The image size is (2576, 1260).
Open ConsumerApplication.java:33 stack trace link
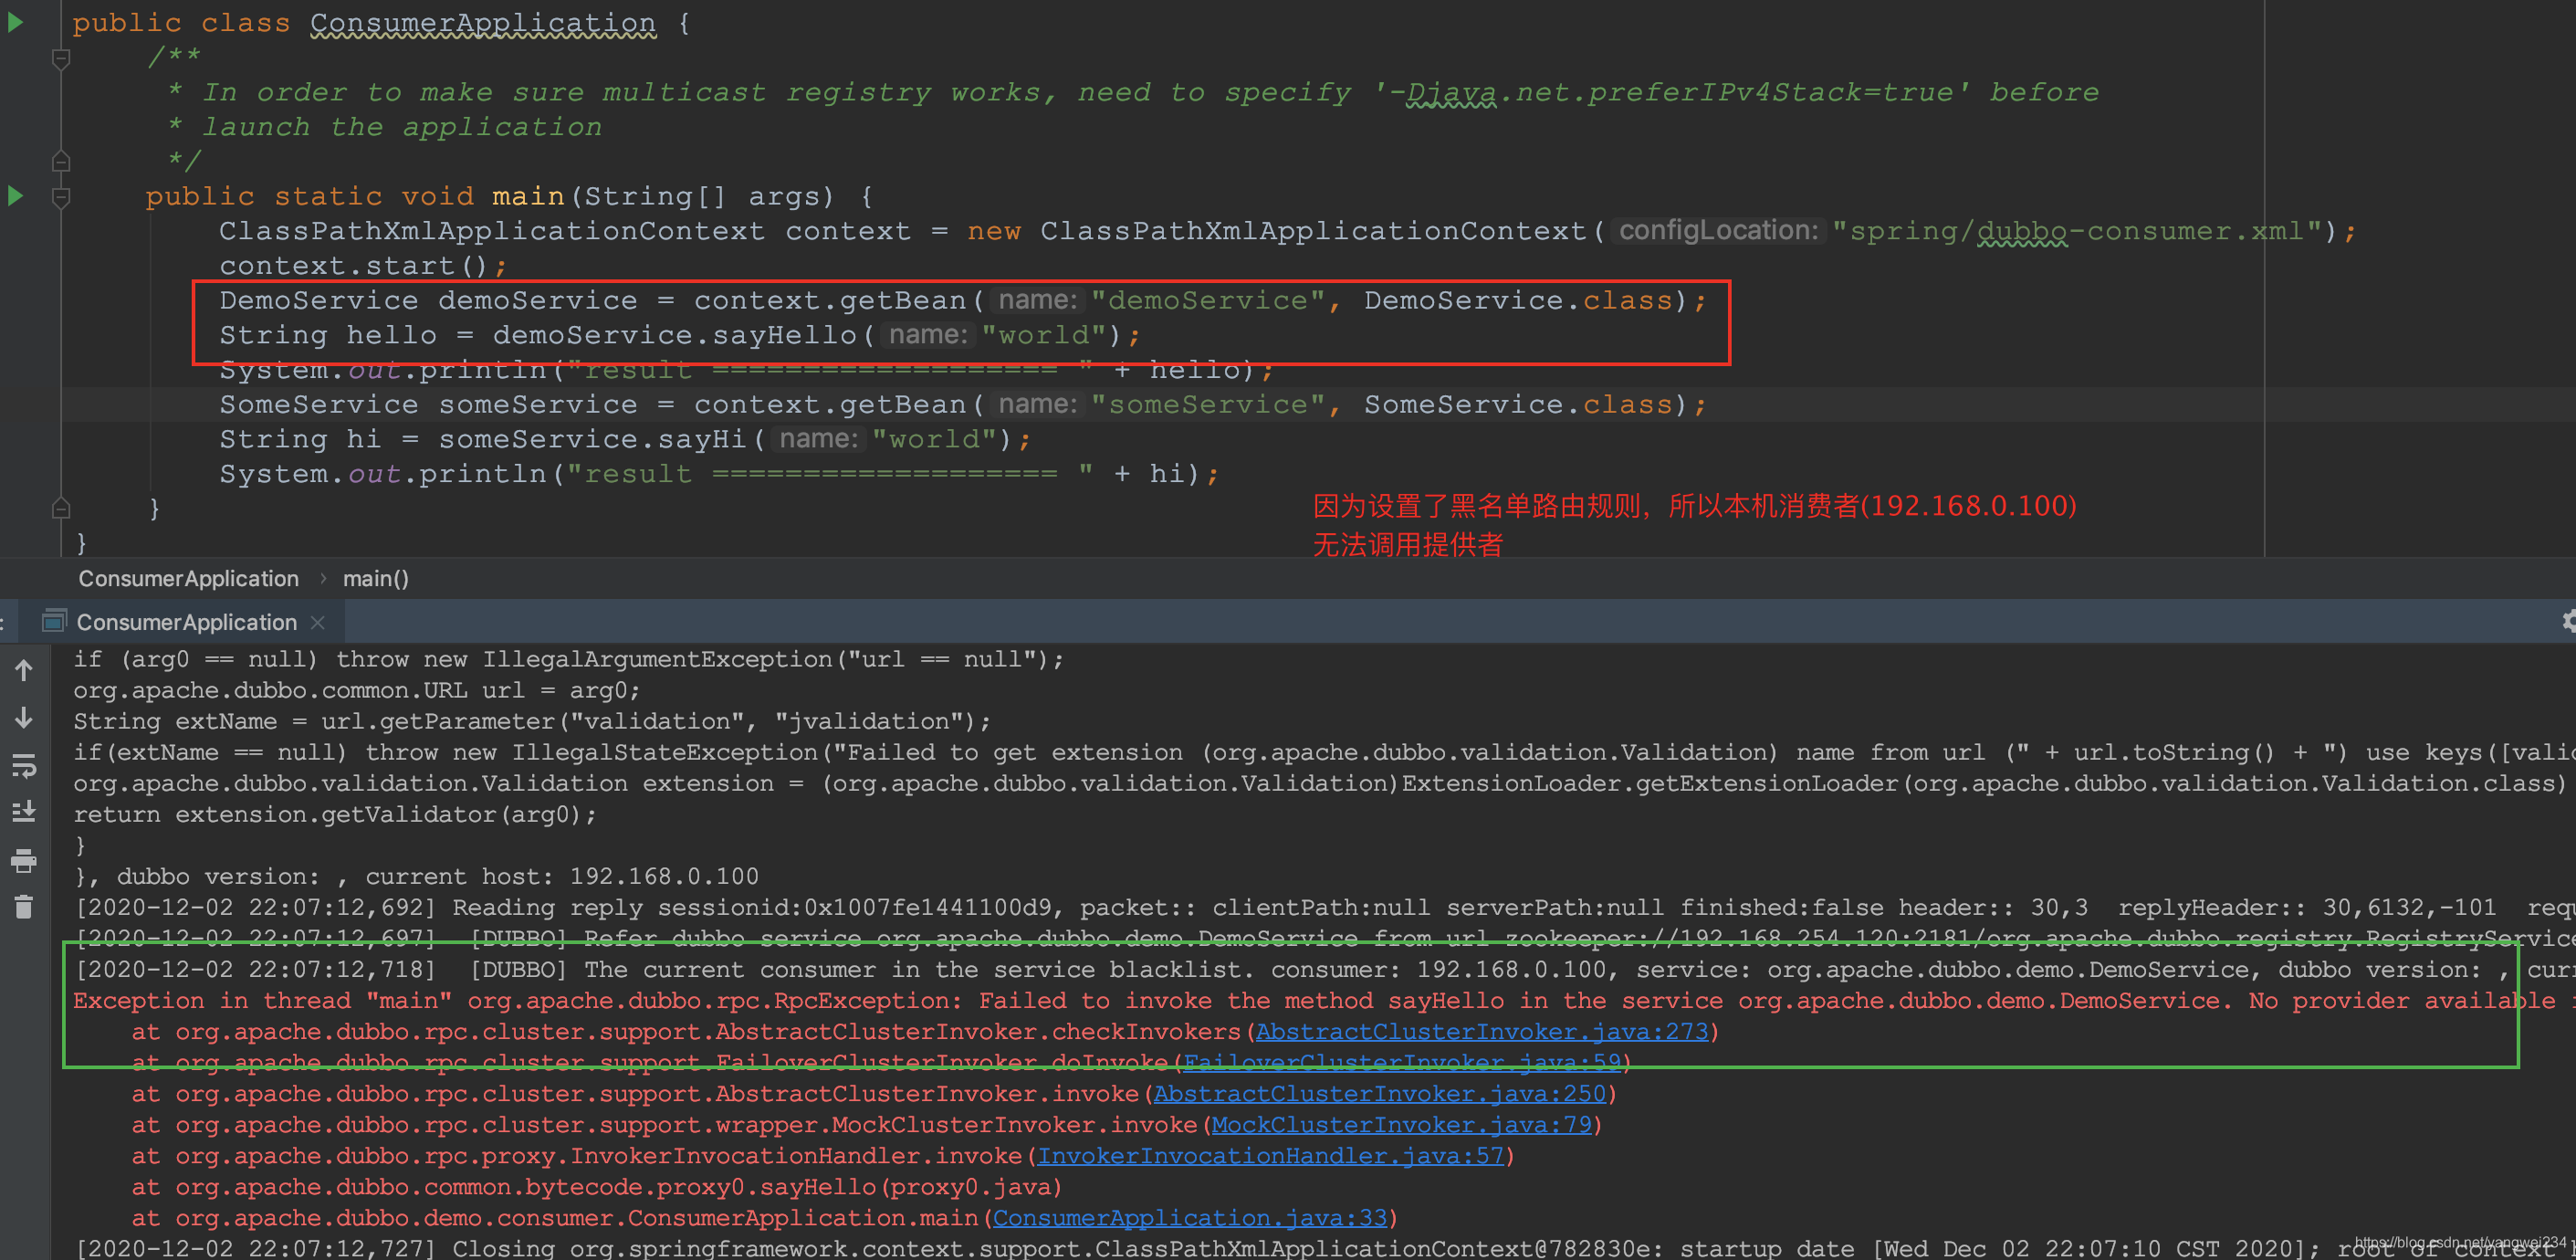(x=1189, y=1217)
